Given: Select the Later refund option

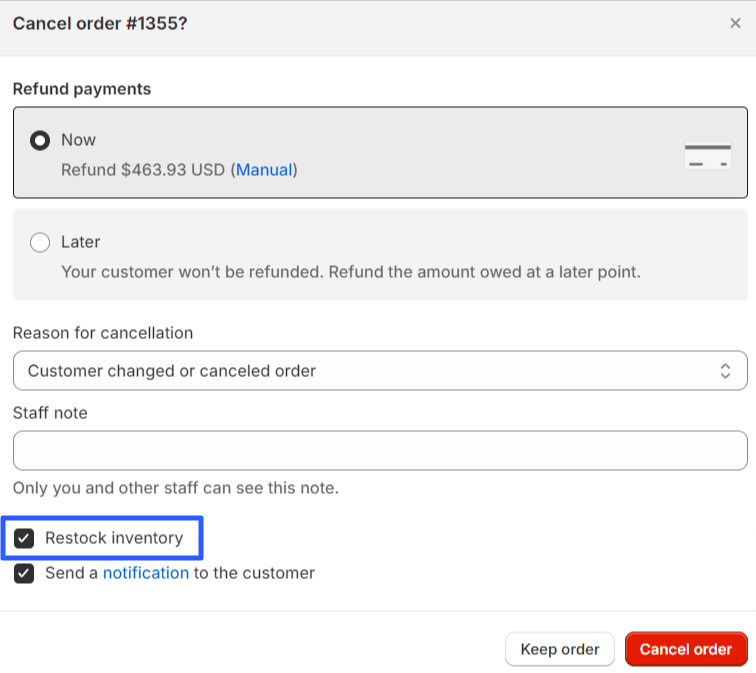Looking at the screenshot, I should [40, 242].
